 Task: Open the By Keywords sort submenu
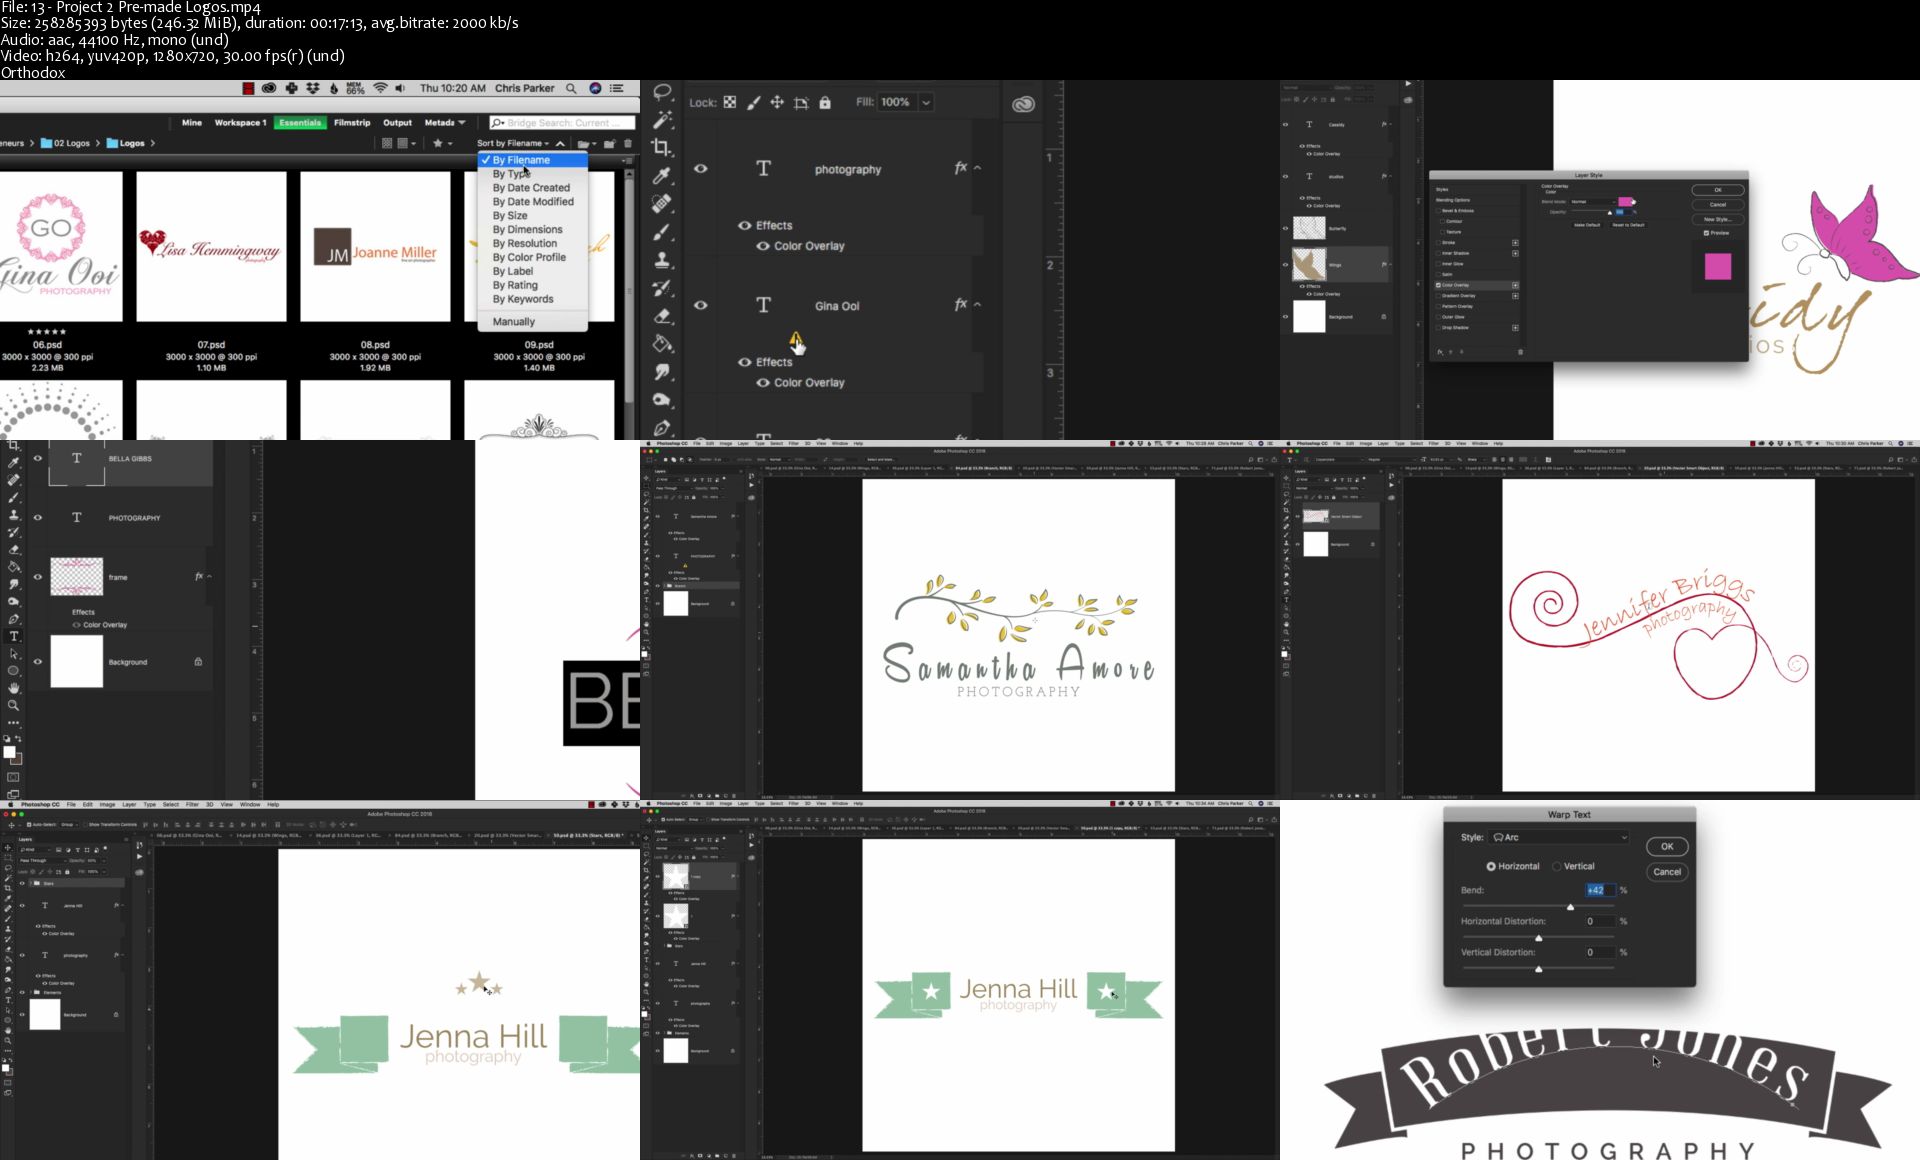point(524,299)
